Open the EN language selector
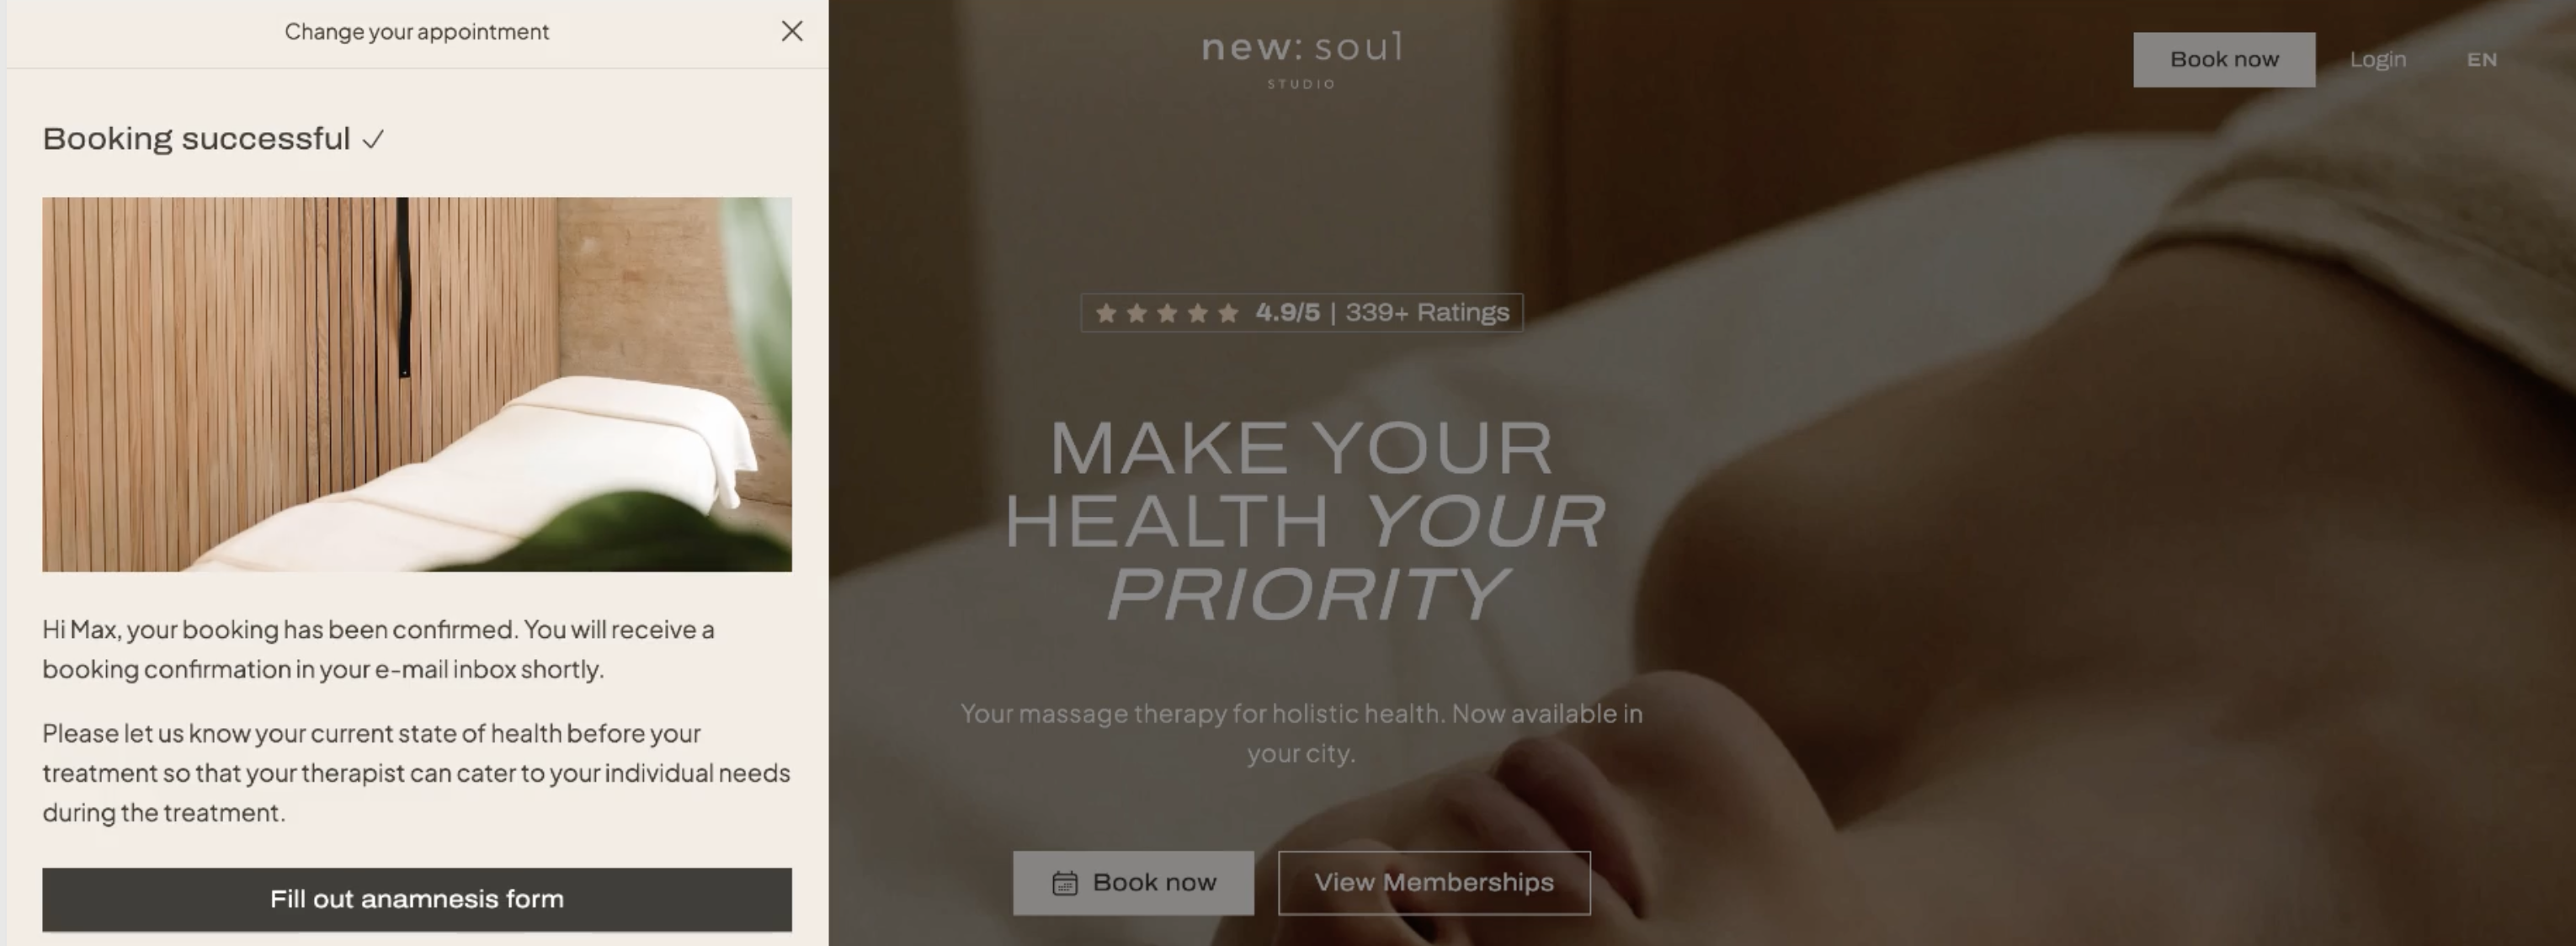Image resolution: width=2576 pixels, height=946 pixels. tap(2482, 60)
